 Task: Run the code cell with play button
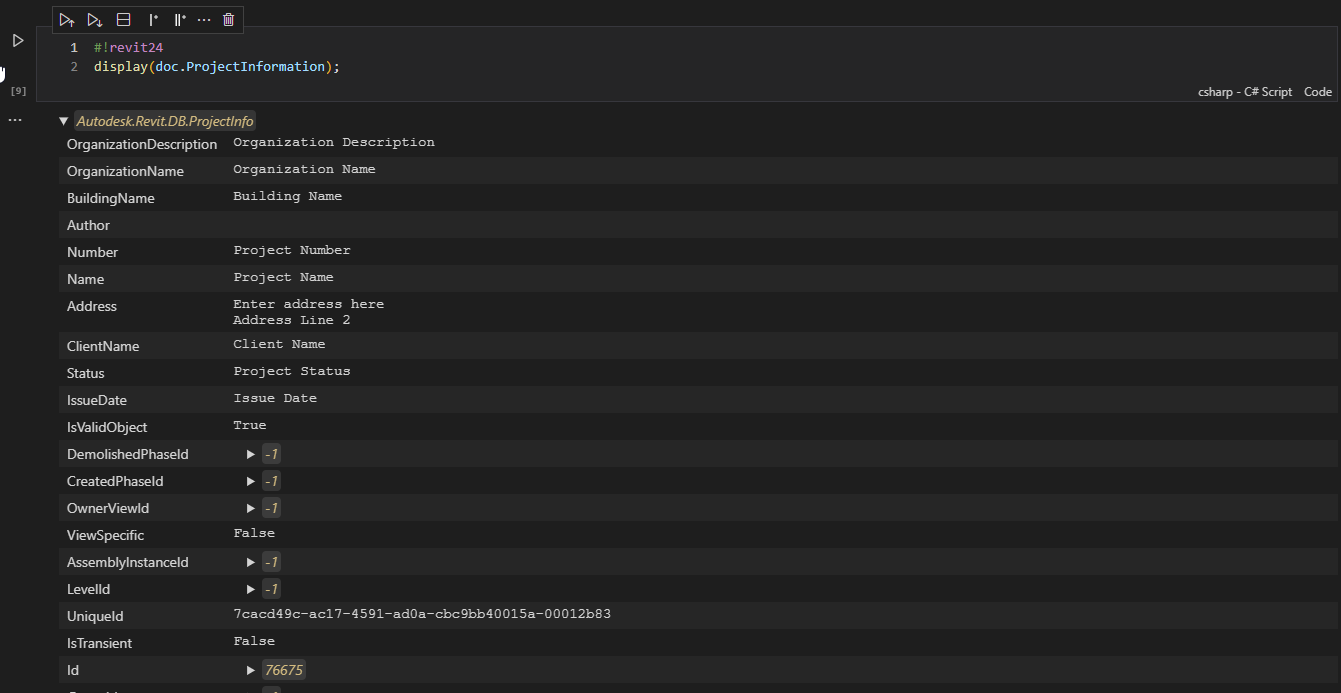pos(18,41)
